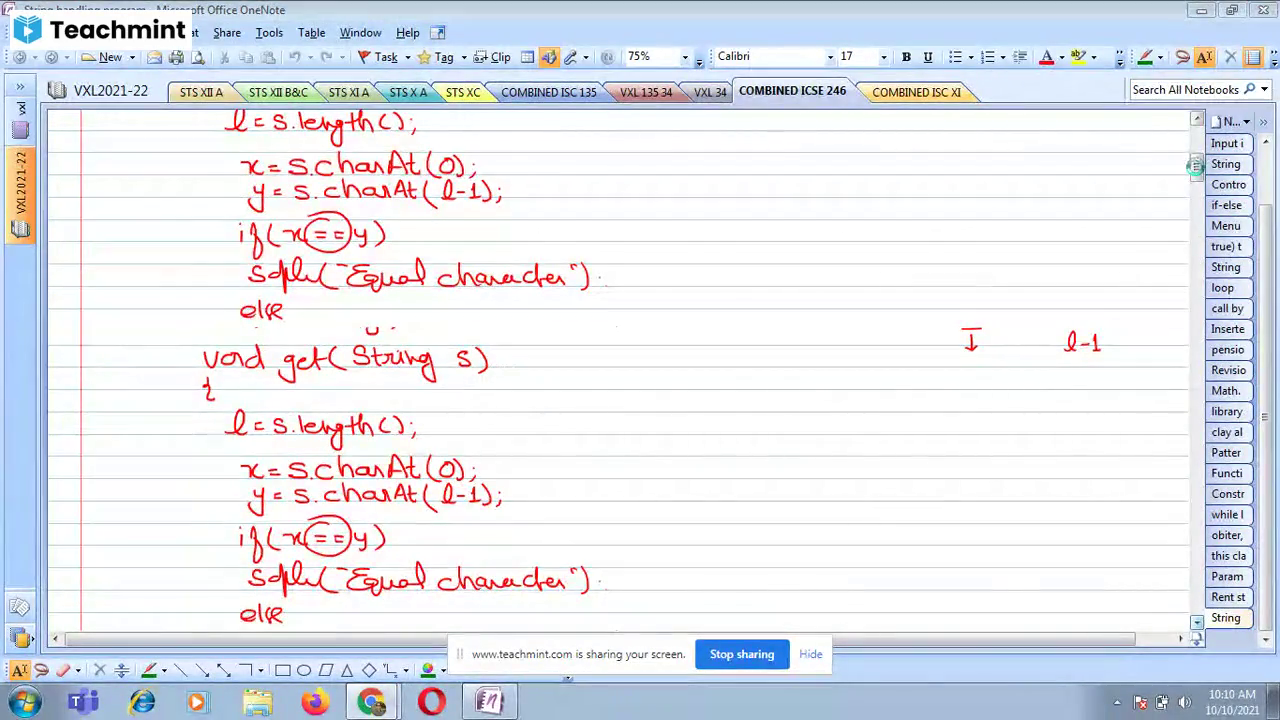This screenshot has width=1280, height=720.
Task: Open the Calibri font name dropdown
Action: [x=829, y=57]
